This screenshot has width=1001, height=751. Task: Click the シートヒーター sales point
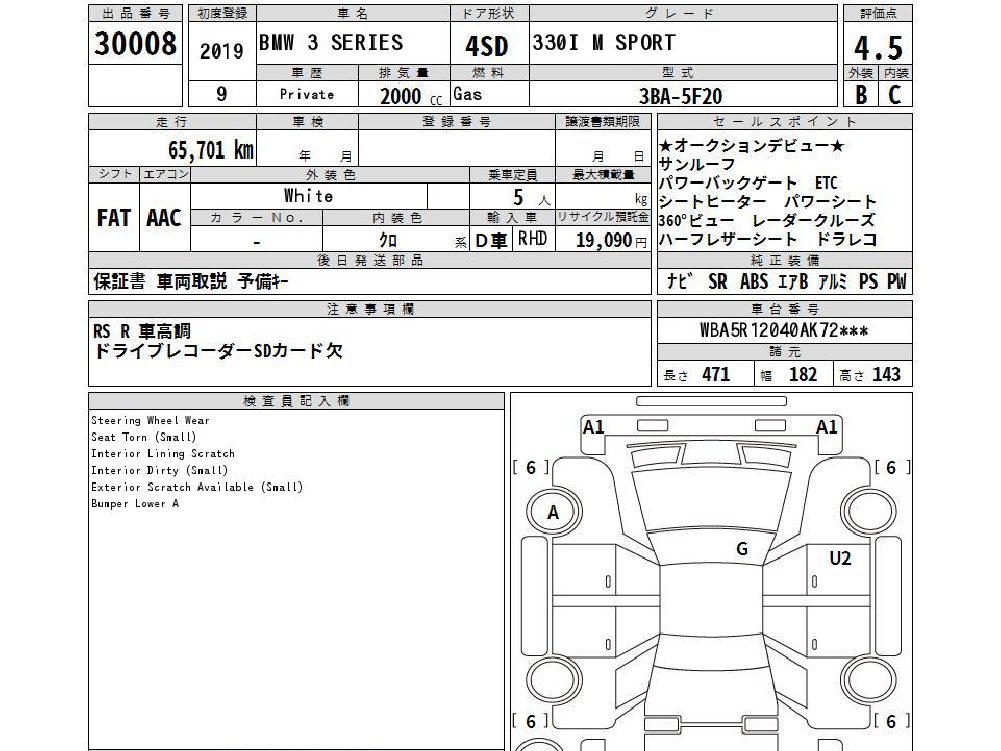(712, 202)
